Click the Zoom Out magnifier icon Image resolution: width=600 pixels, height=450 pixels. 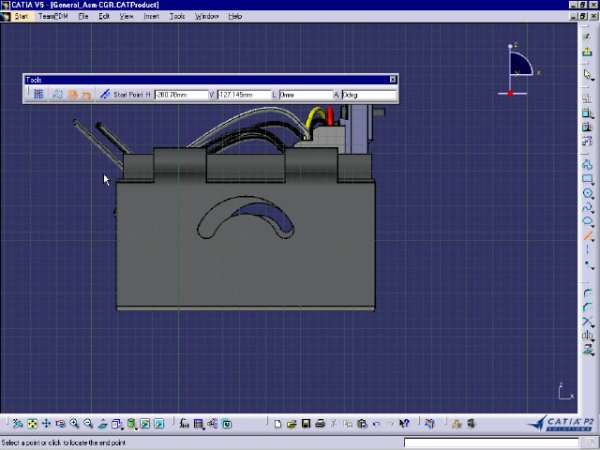[88, 424]
